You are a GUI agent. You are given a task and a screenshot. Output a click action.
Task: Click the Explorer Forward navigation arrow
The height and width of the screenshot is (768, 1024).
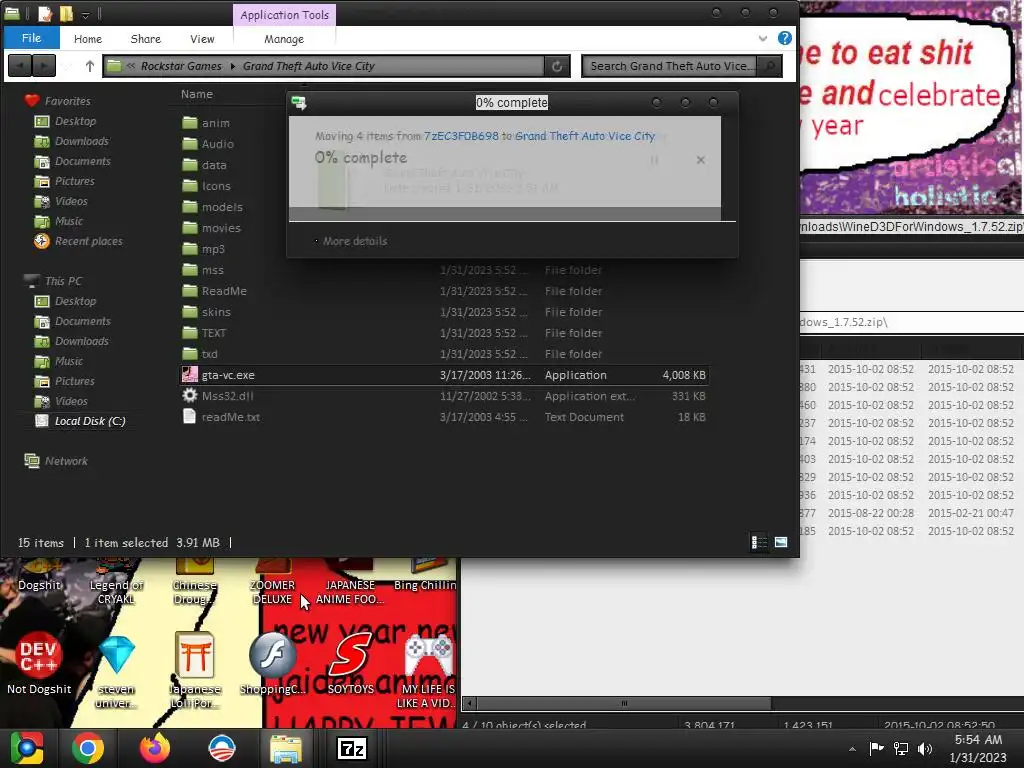[x=44, y=66]
